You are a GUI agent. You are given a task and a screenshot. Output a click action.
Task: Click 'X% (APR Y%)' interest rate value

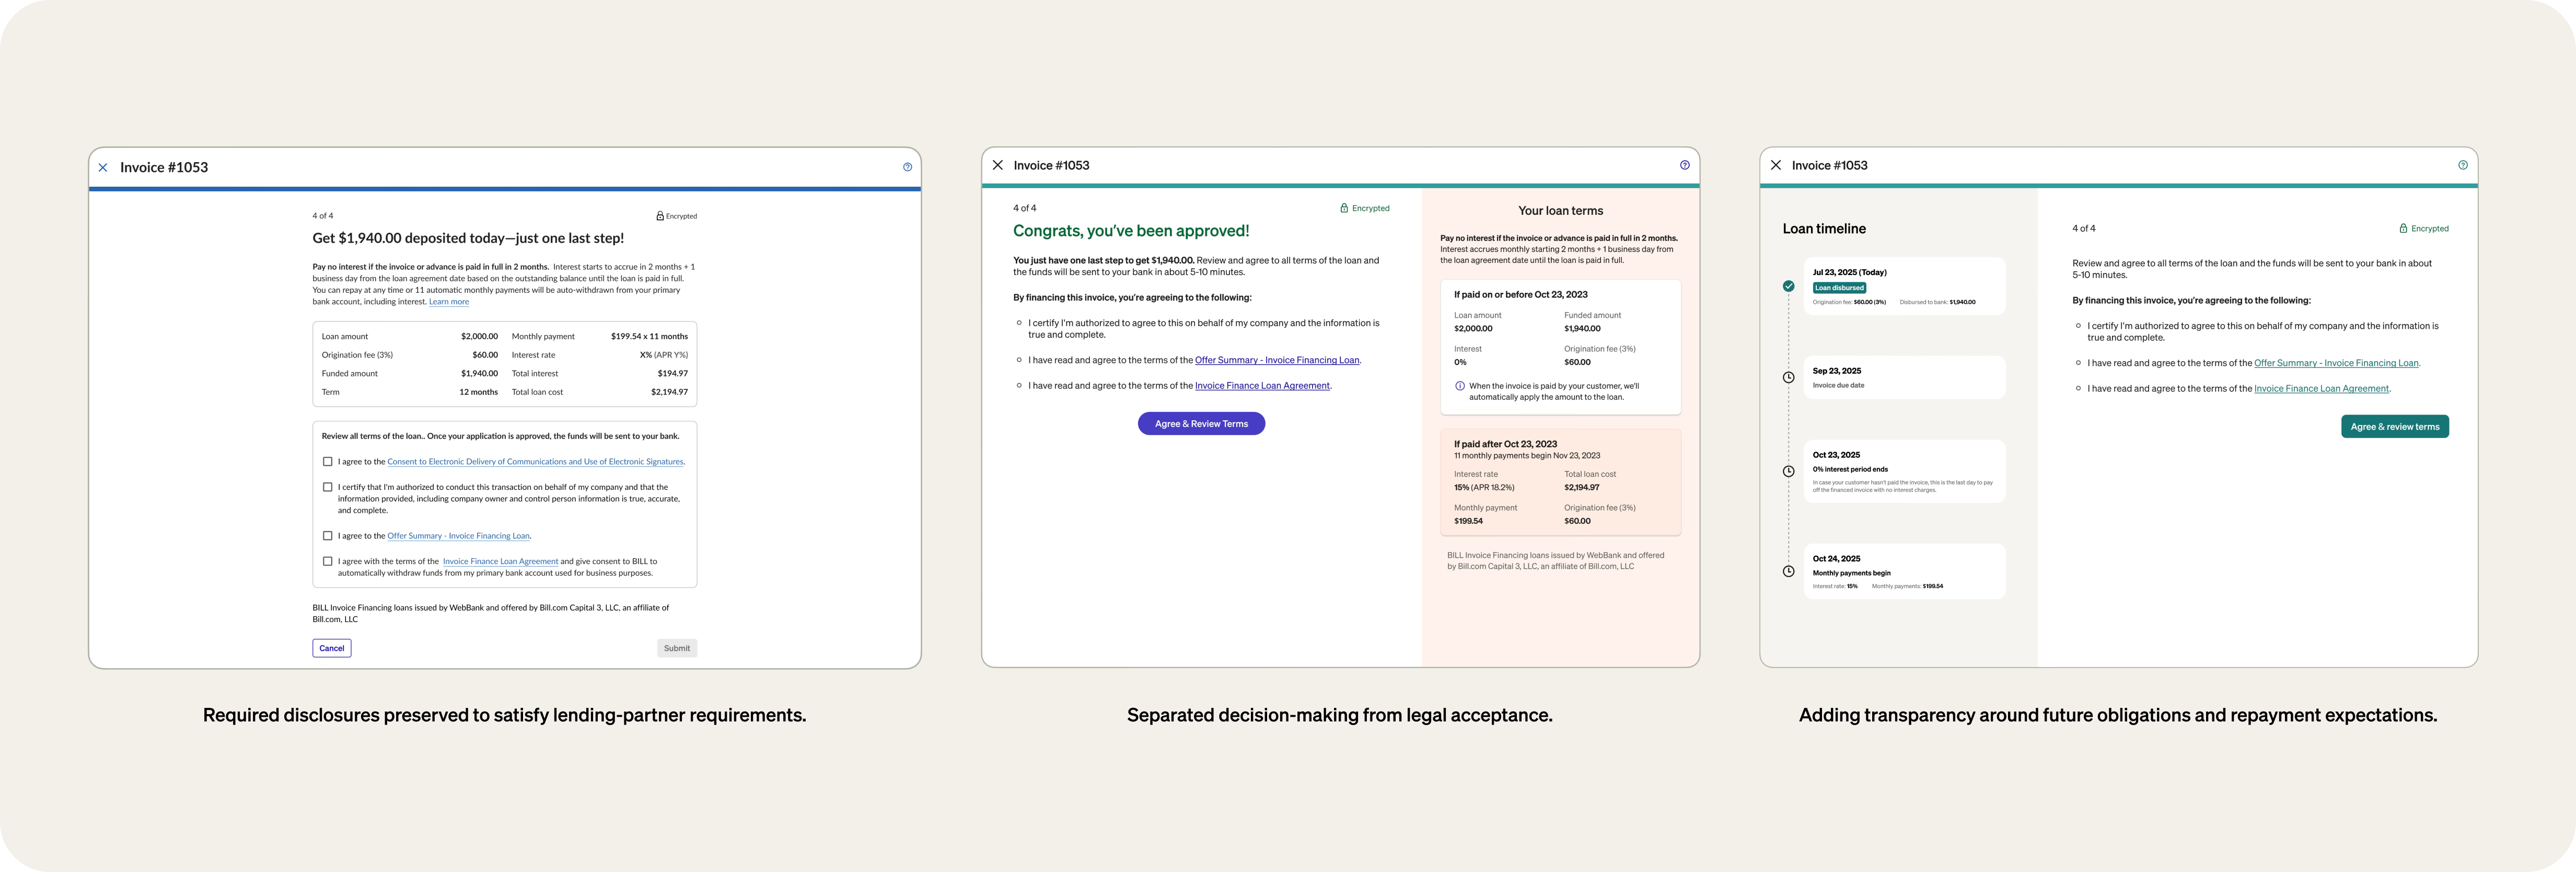click(663, 355)
